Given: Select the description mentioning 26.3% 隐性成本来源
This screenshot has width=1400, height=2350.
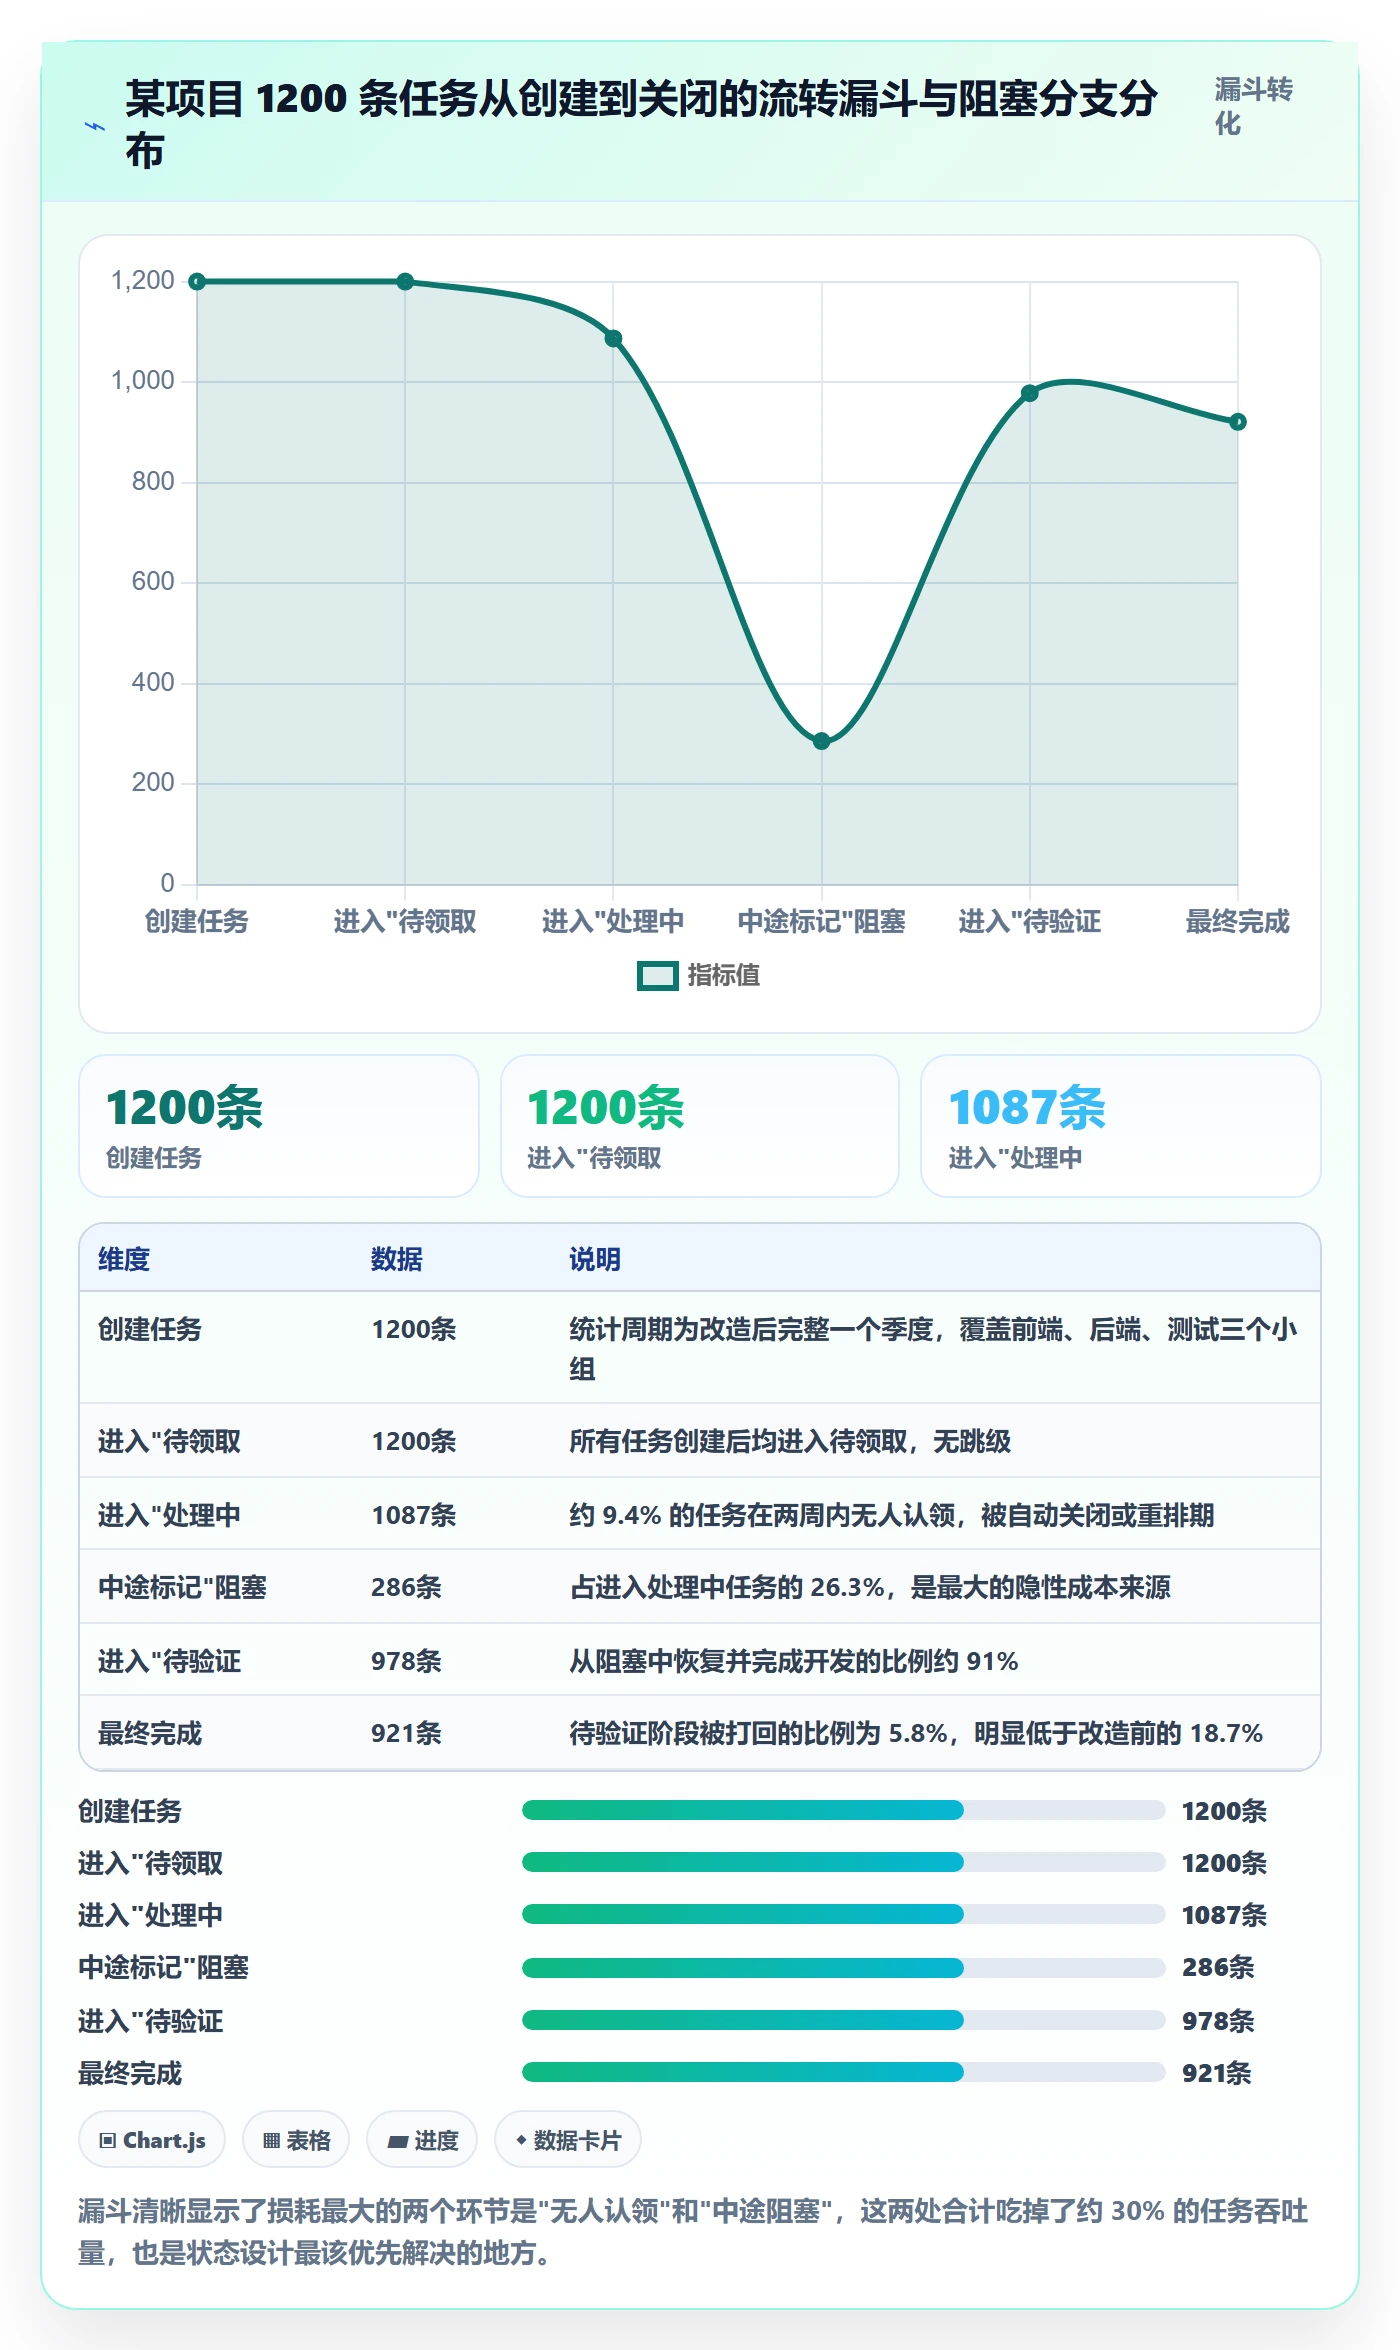Looking at the screenshot, I should (870, 1587).
